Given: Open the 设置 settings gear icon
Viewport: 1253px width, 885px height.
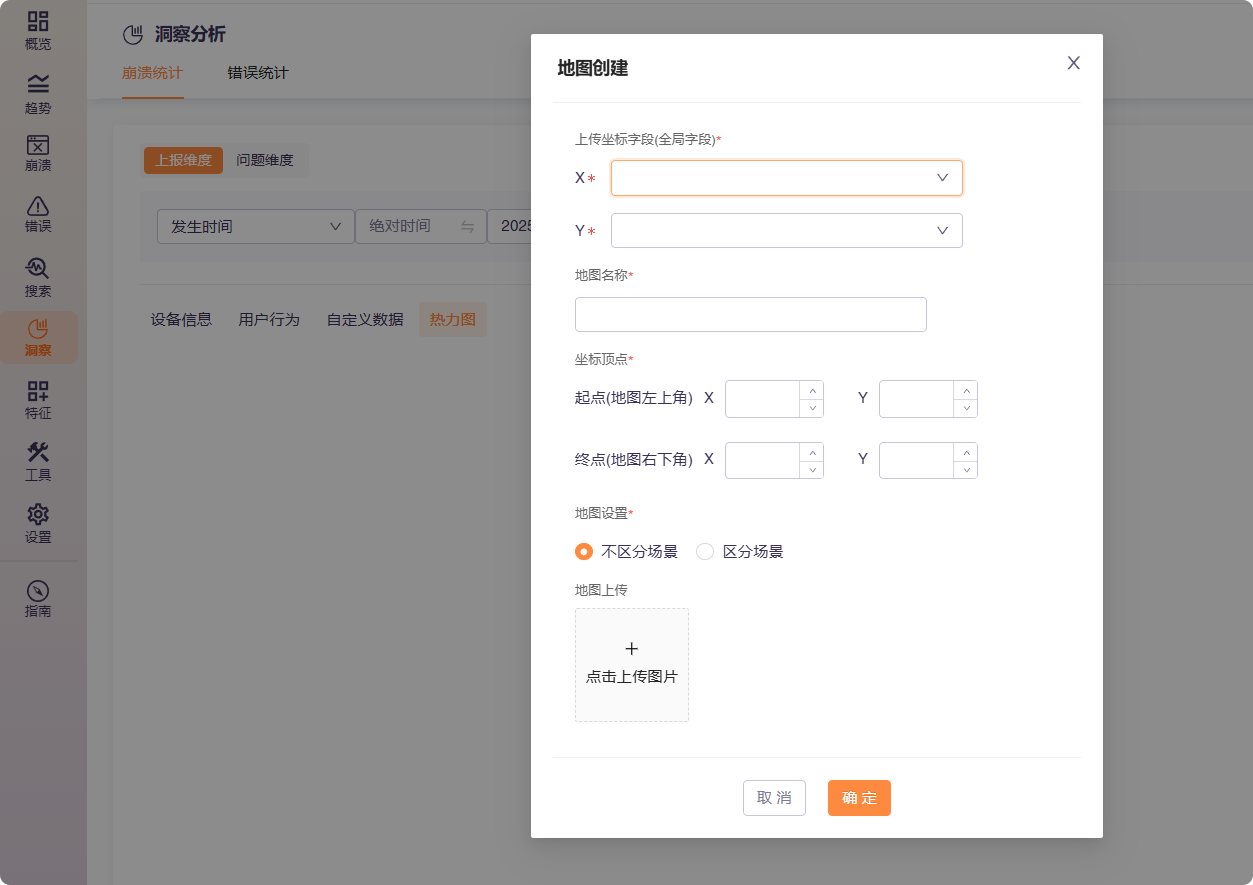Looking at the screenshot, I should [x=38, y=515].
